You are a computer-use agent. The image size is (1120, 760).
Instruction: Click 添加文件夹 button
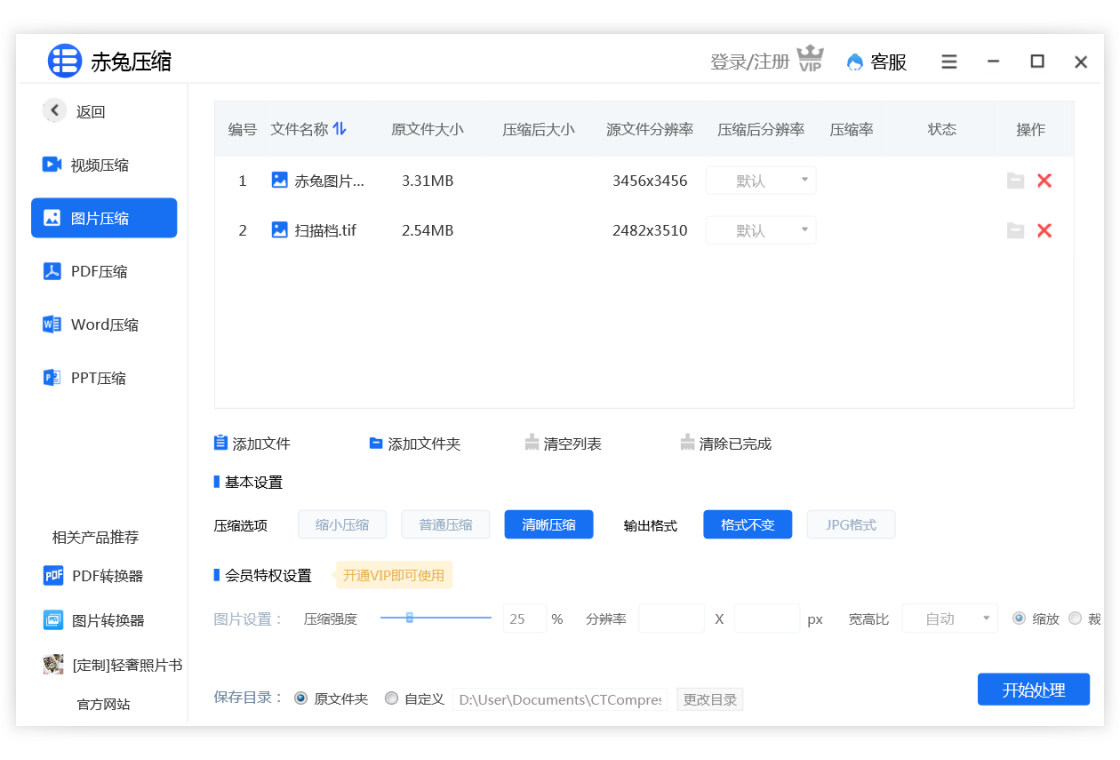click(x=414, y=444)
